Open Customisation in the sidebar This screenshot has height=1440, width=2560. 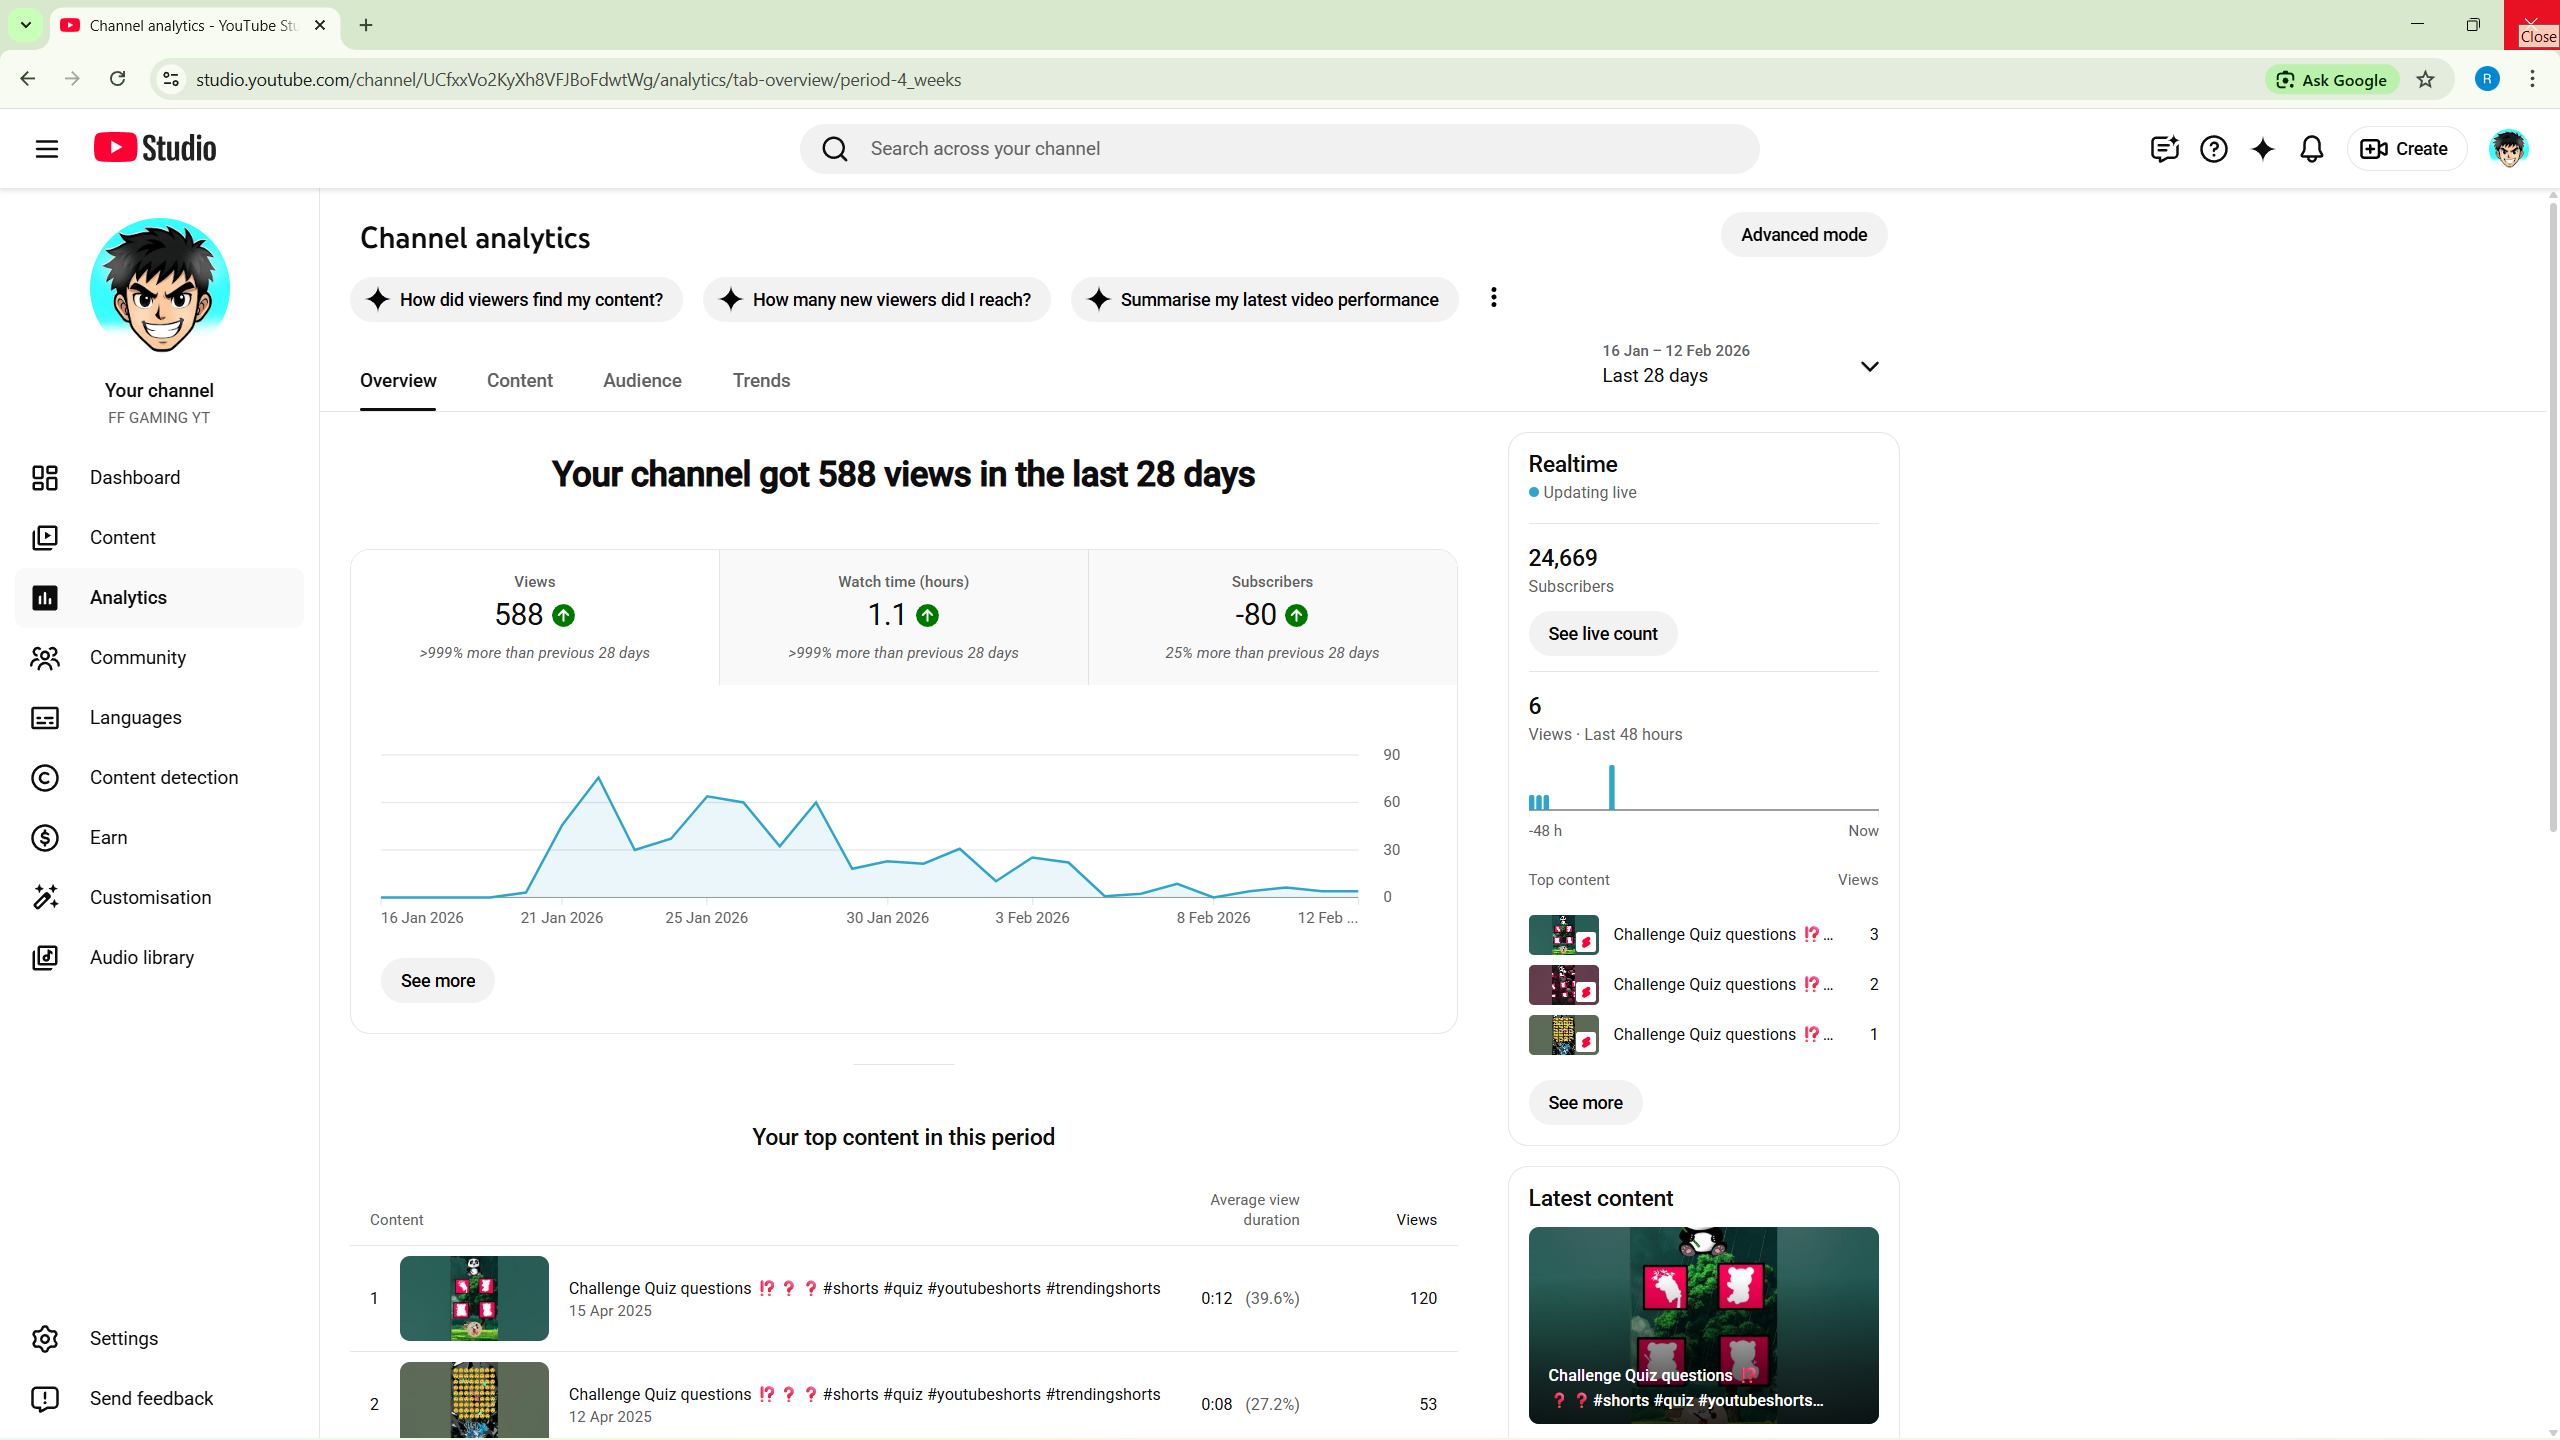150,897
